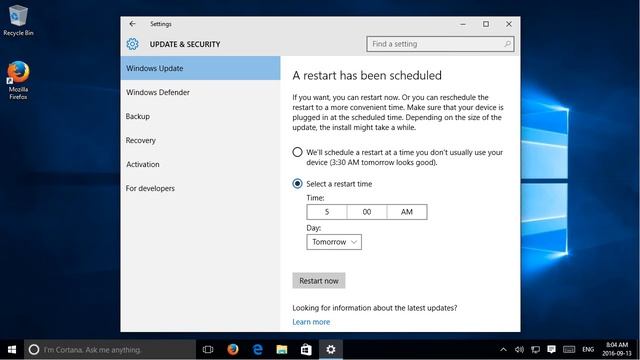Open the Action Center notifications icon

[551, 349]
